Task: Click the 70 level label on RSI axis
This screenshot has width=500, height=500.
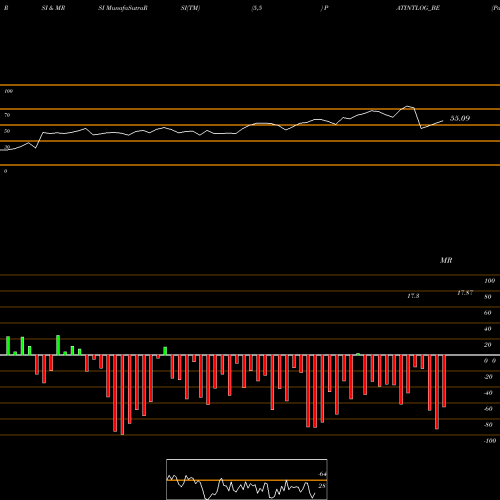Action: (x=7, y=115)
